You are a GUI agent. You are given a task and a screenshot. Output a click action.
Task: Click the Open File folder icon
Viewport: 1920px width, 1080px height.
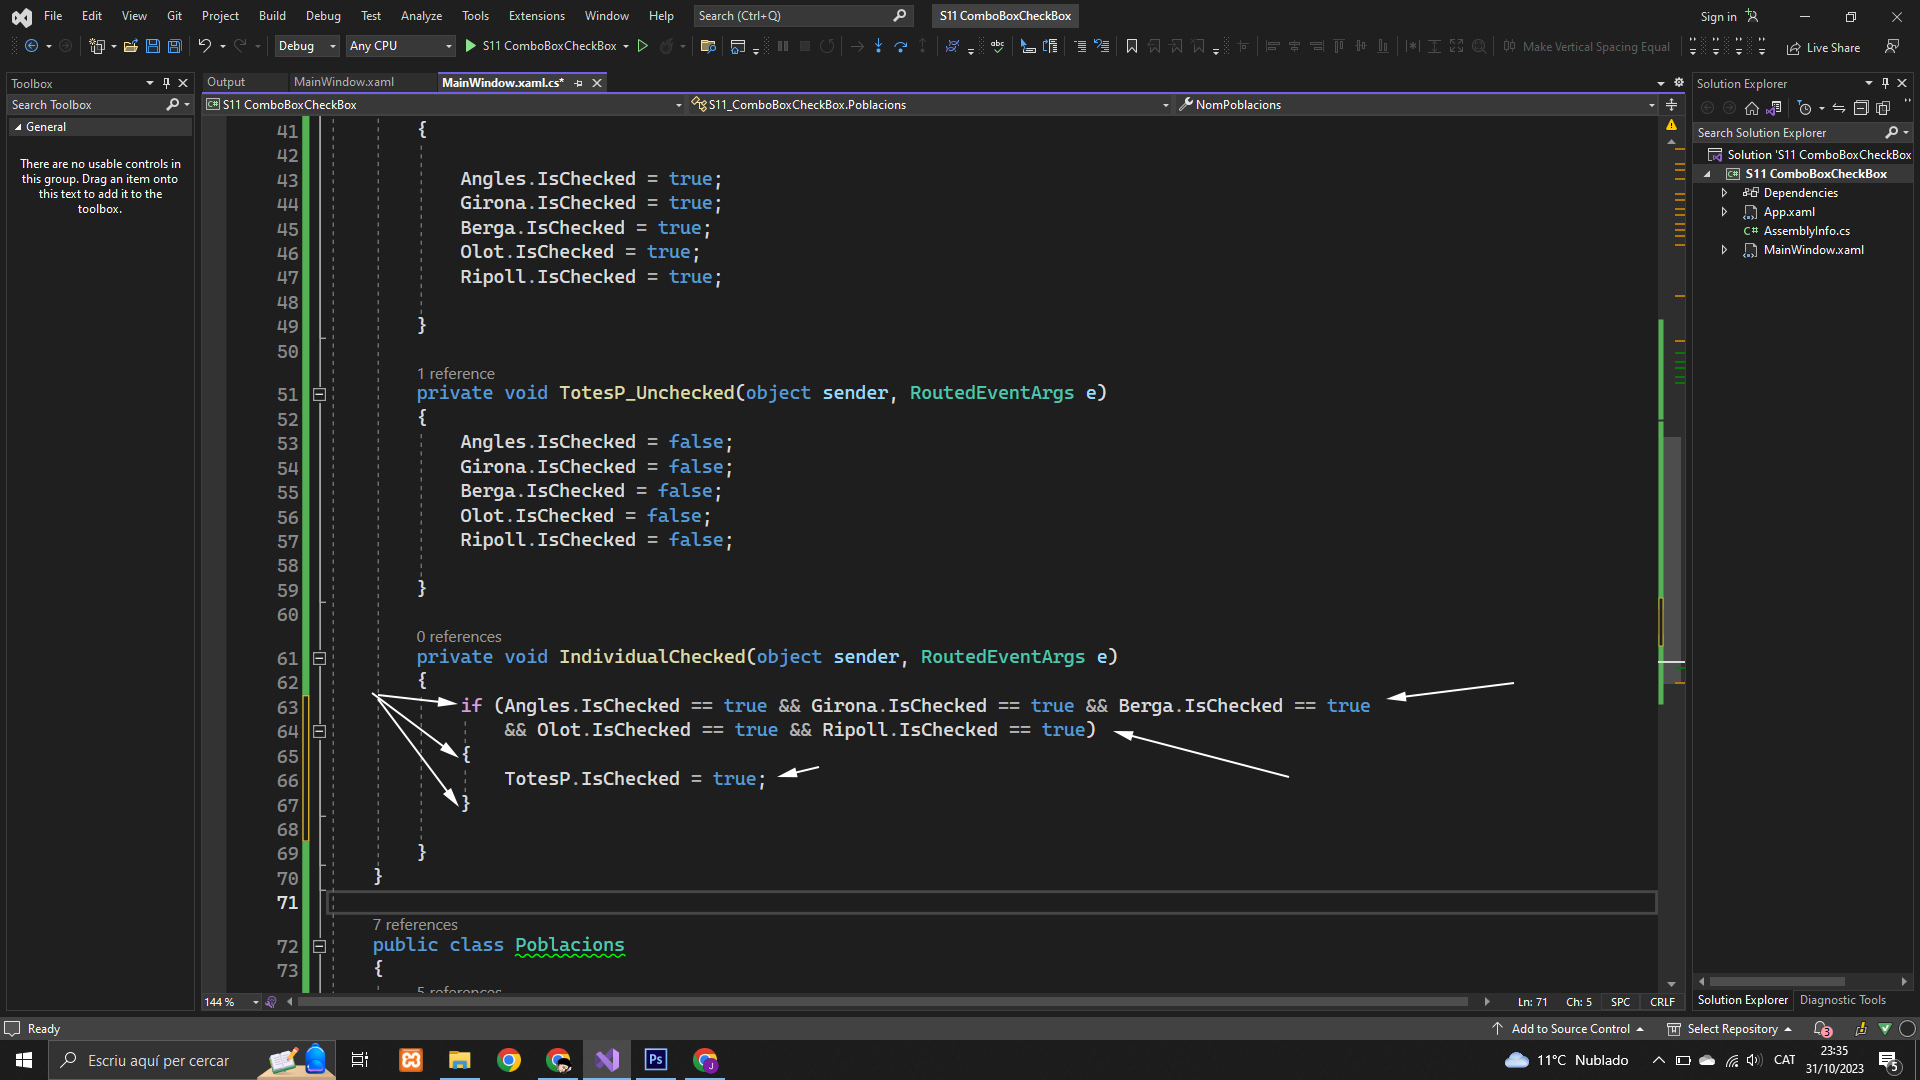130,46
